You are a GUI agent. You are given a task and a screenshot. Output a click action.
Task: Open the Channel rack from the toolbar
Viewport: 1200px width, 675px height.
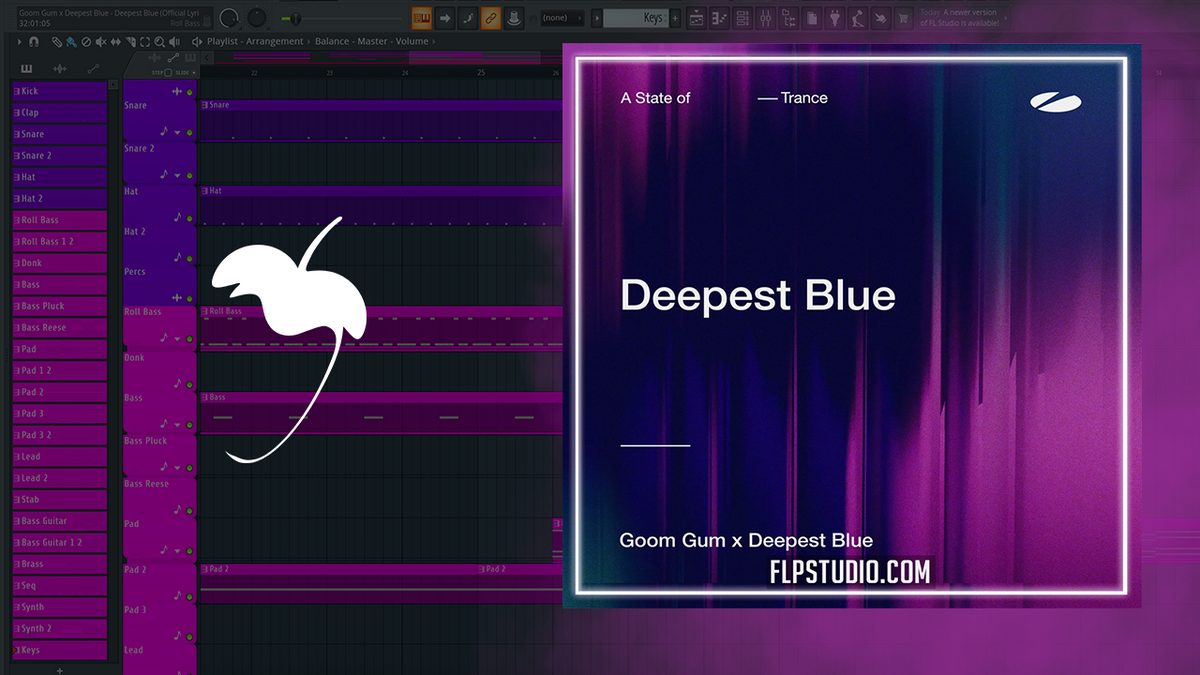click(742, 17)
